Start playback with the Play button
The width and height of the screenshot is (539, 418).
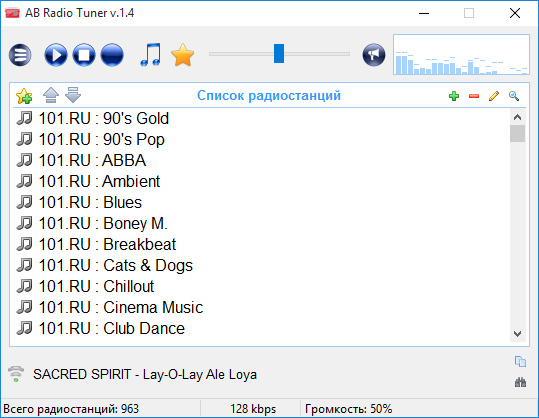point(56,55)
